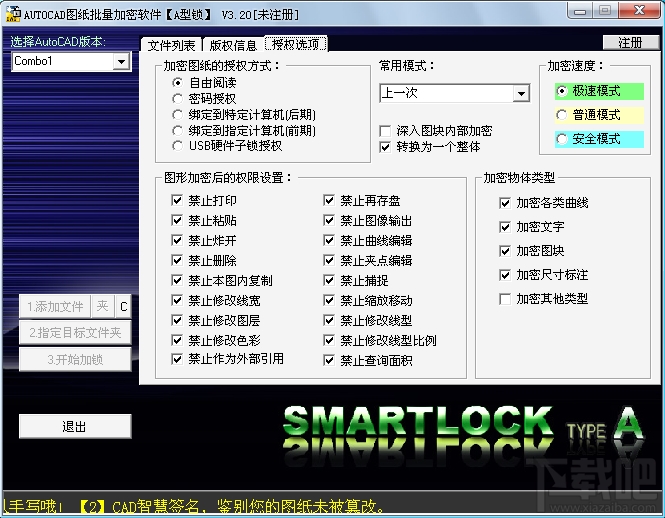Choose 绑定到指定计算机(前期) option
The height and width of the screenshot is (518, 665).
click(x=178, y=130)
